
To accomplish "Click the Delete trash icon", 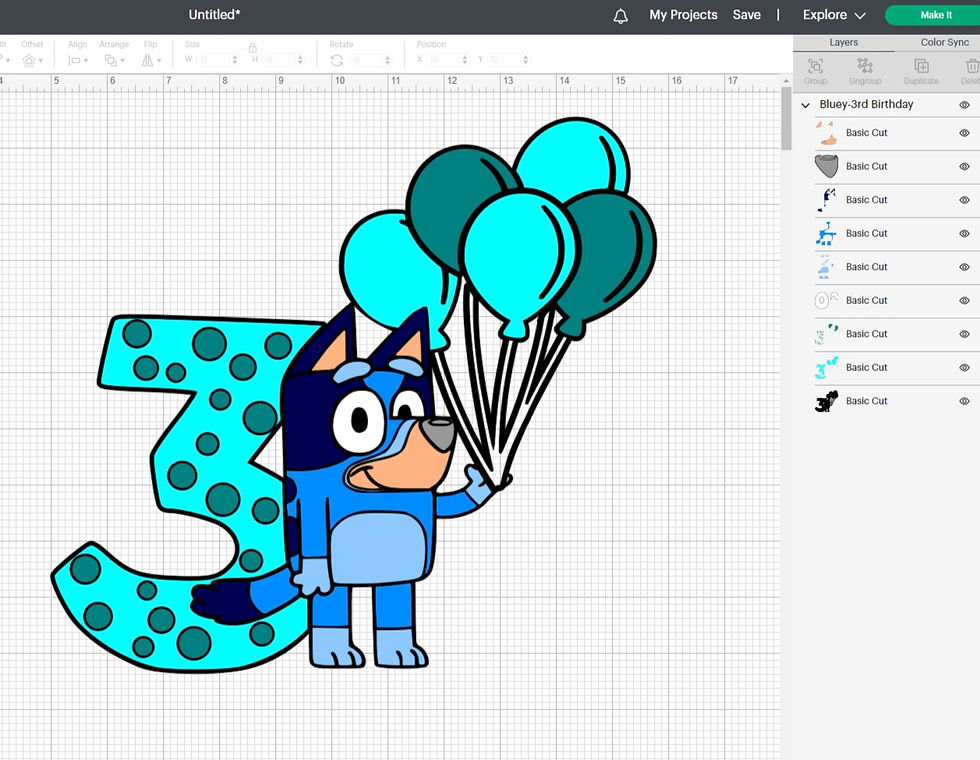I will tap(972, 66).
